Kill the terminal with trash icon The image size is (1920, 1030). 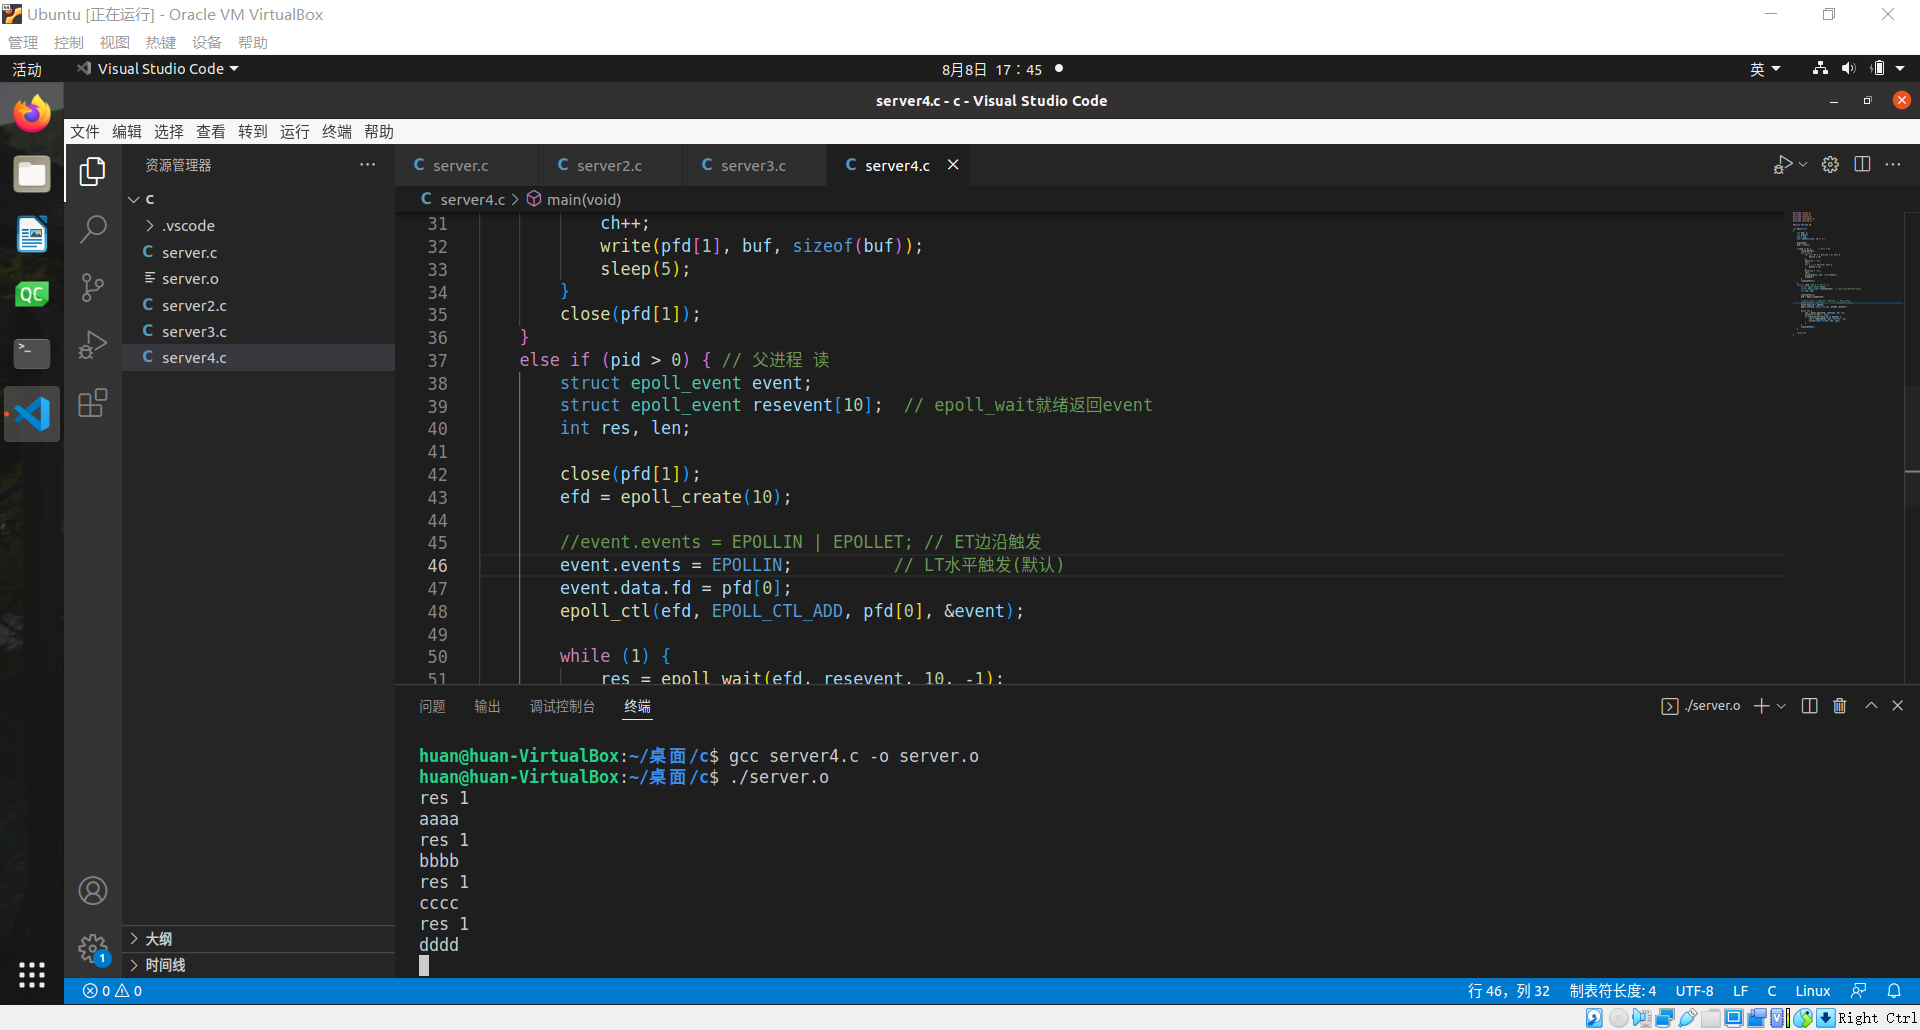tap(1839, 706)
